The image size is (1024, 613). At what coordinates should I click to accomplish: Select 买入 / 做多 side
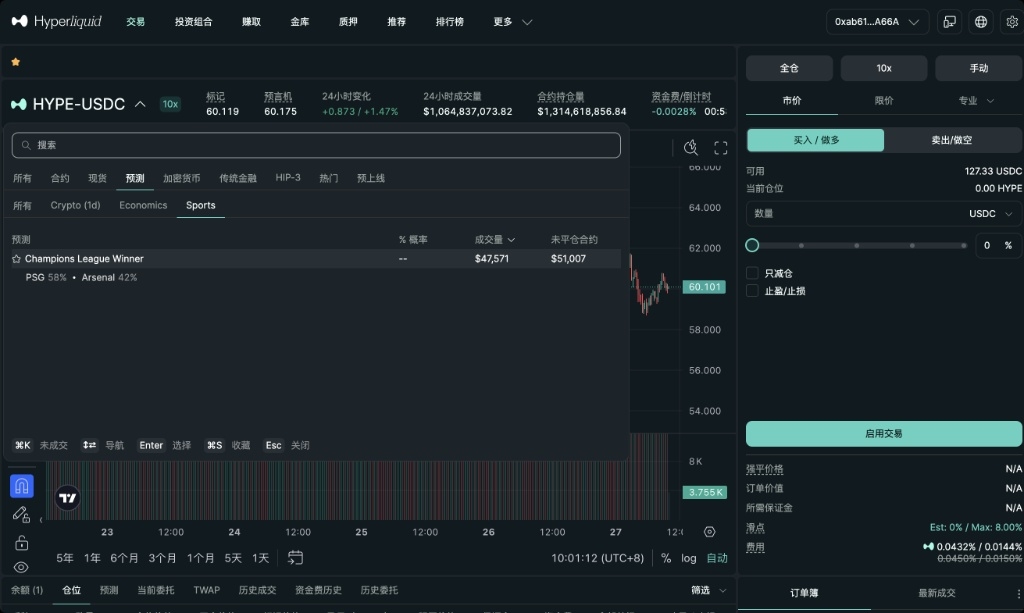pyautogui.click(x=816, y=140)
